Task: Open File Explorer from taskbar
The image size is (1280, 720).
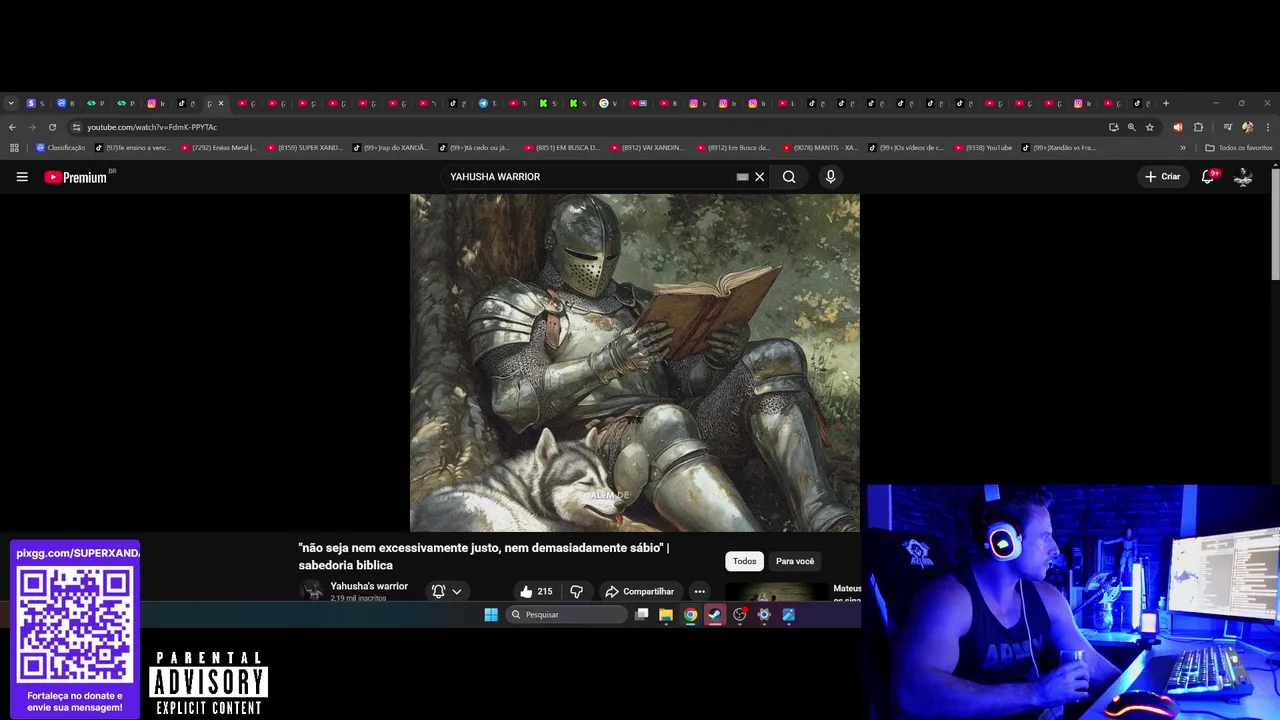Action: pyautogui.click(x=666, y=615)
